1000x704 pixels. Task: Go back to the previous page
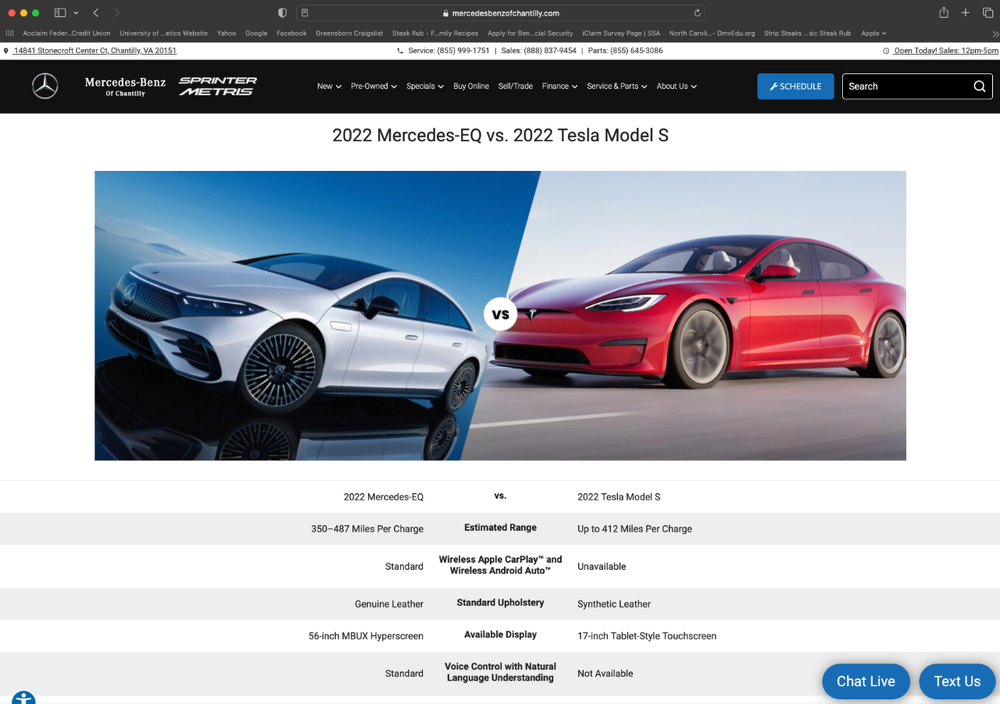[x=96, y=13]
